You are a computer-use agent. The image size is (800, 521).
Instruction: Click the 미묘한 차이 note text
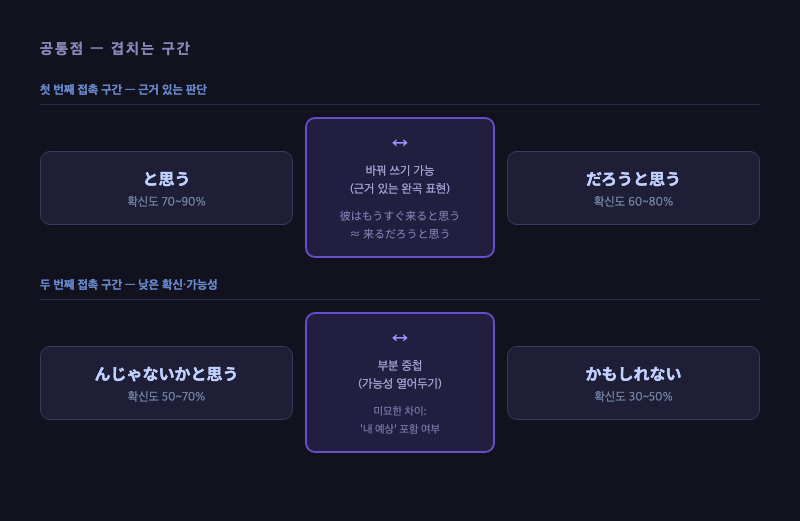(399, 411)
